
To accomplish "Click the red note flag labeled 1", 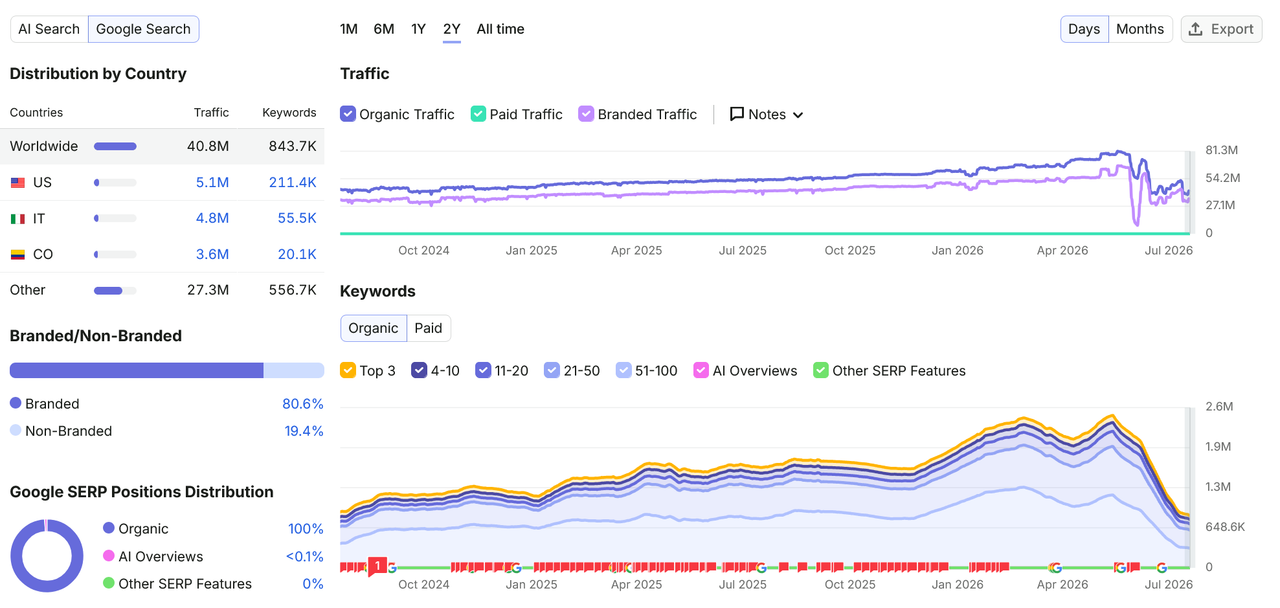I will coord(377,566).
